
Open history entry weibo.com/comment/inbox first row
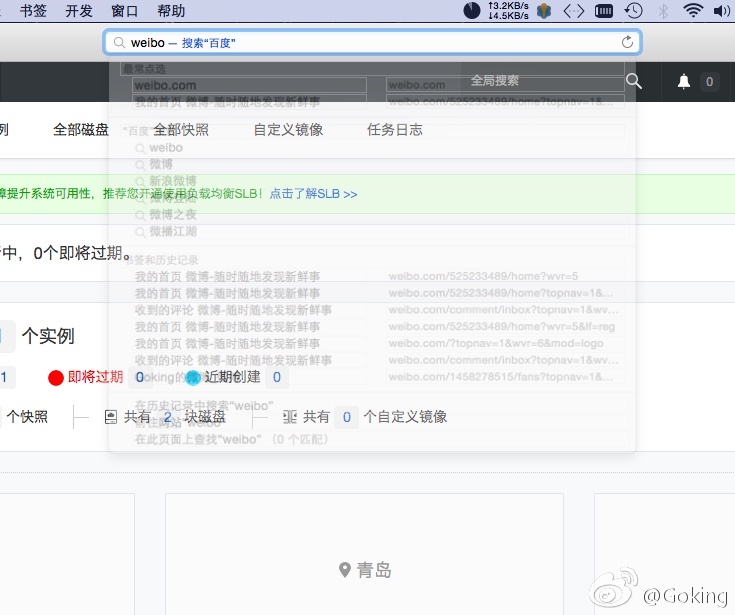(x=379, y=310)
